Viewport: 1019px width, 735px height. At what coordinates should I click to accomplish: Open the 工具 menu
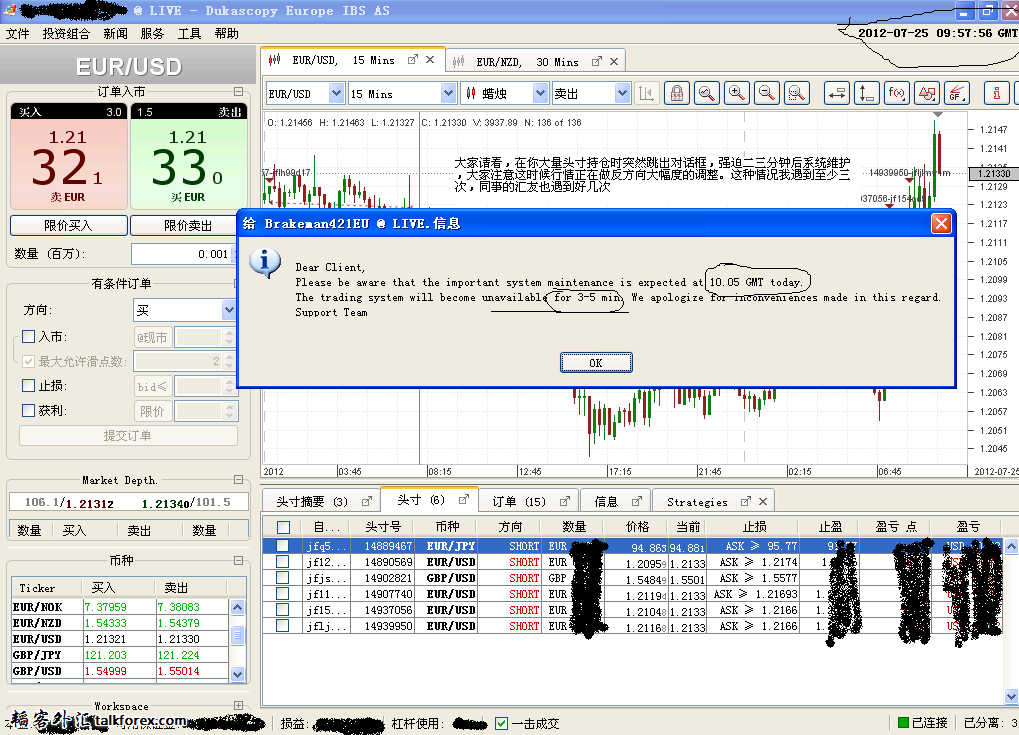[x=189, y=34]
